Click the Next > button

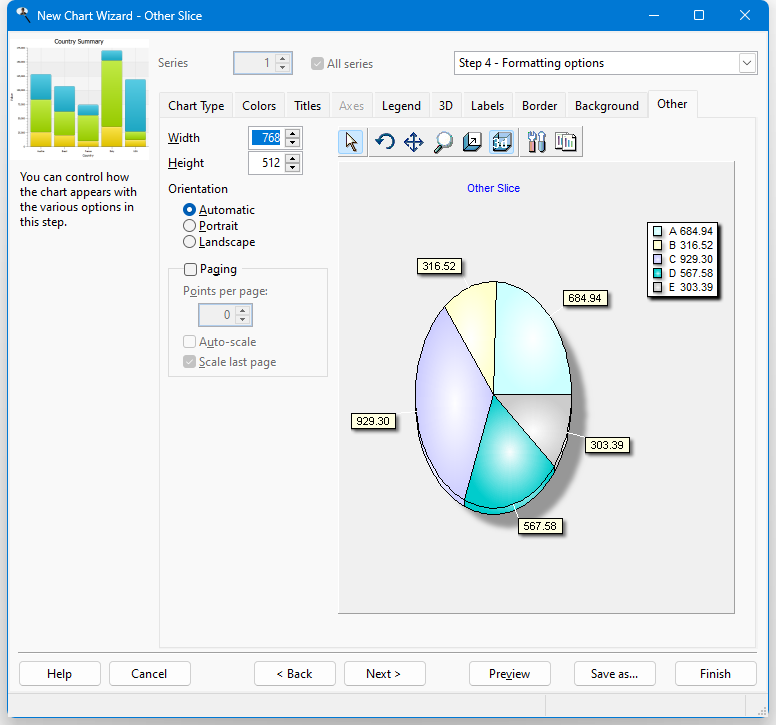click(x=384, y=674)
